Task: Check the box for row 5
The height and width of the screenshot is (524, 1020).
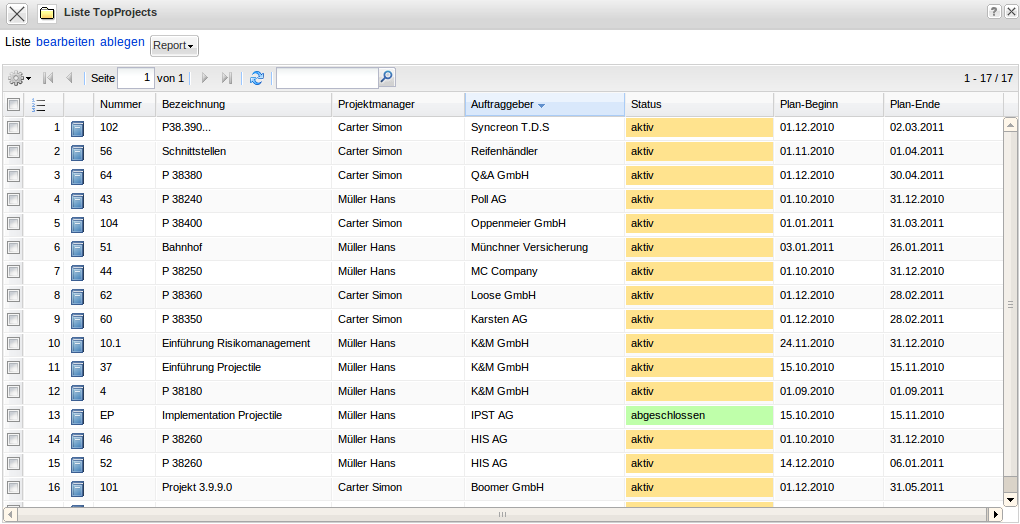Action: pyautogui.click(x=14, y=224)
